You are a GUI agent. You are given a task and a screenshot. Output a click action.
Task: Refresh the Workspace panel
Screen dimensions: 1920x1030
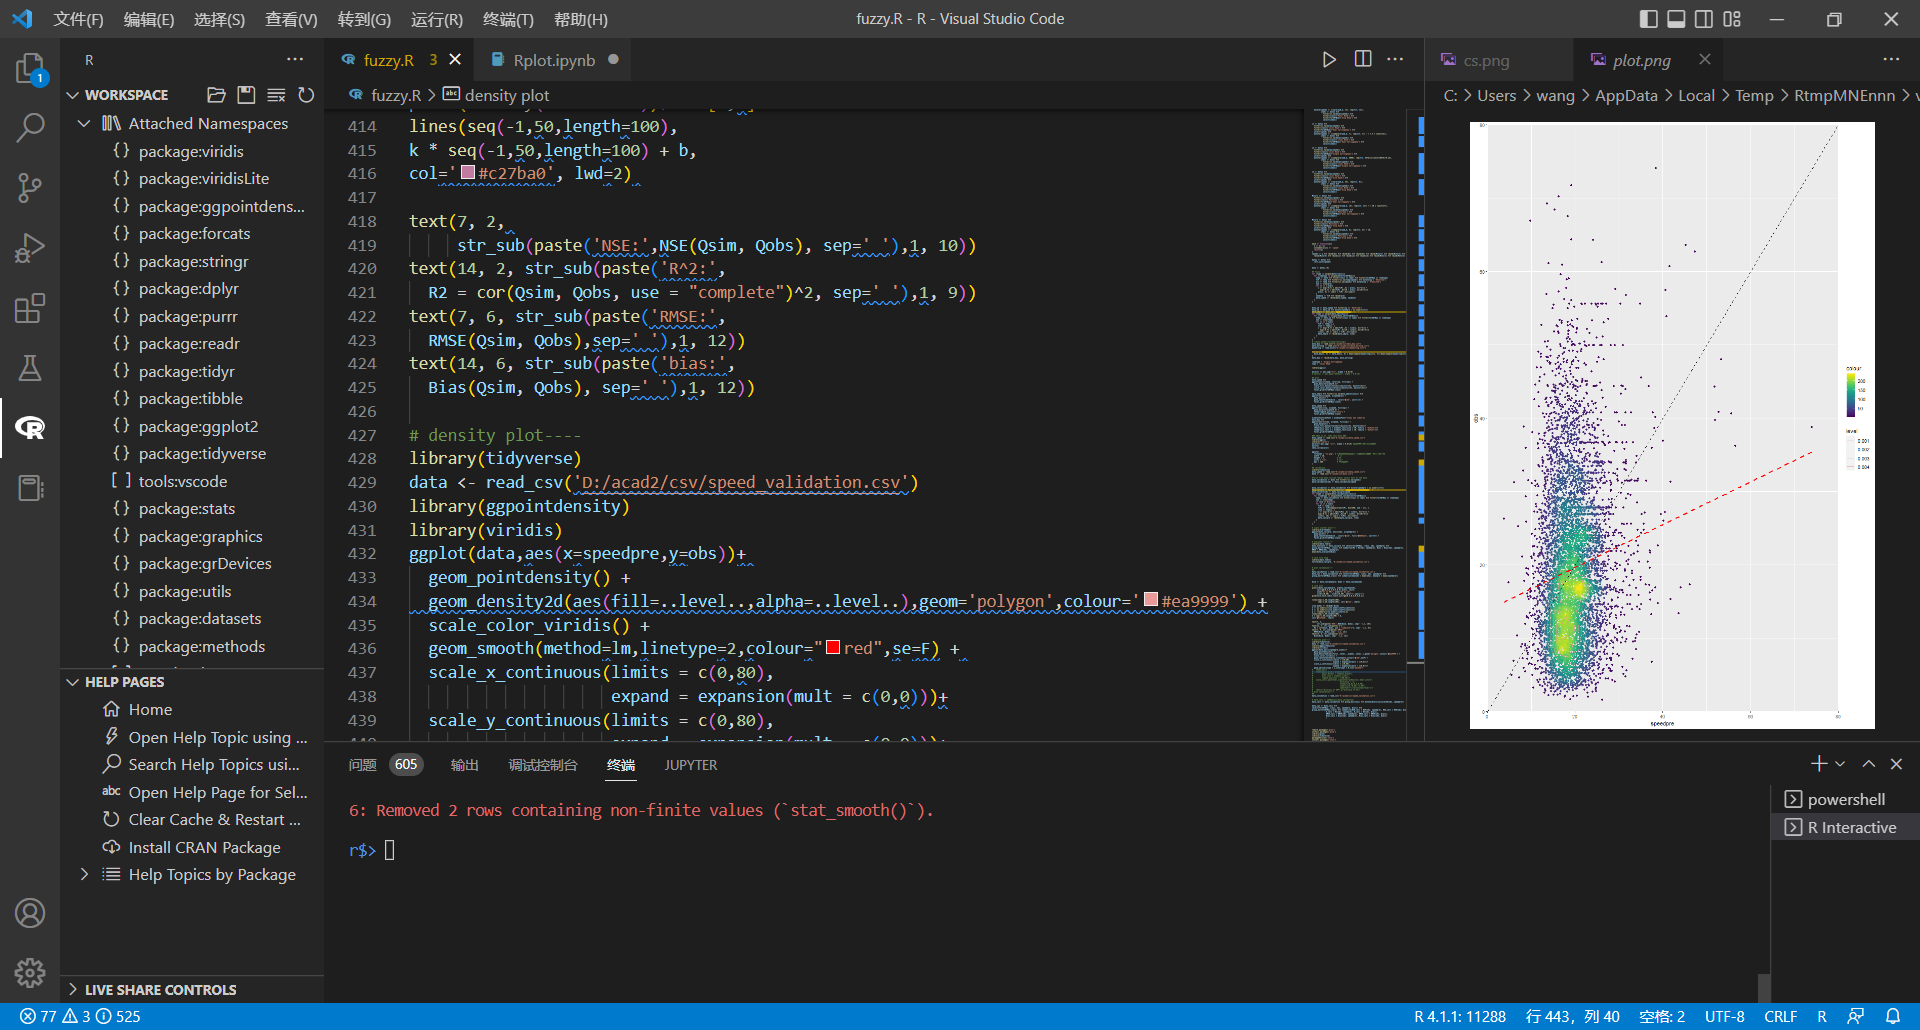307,95
